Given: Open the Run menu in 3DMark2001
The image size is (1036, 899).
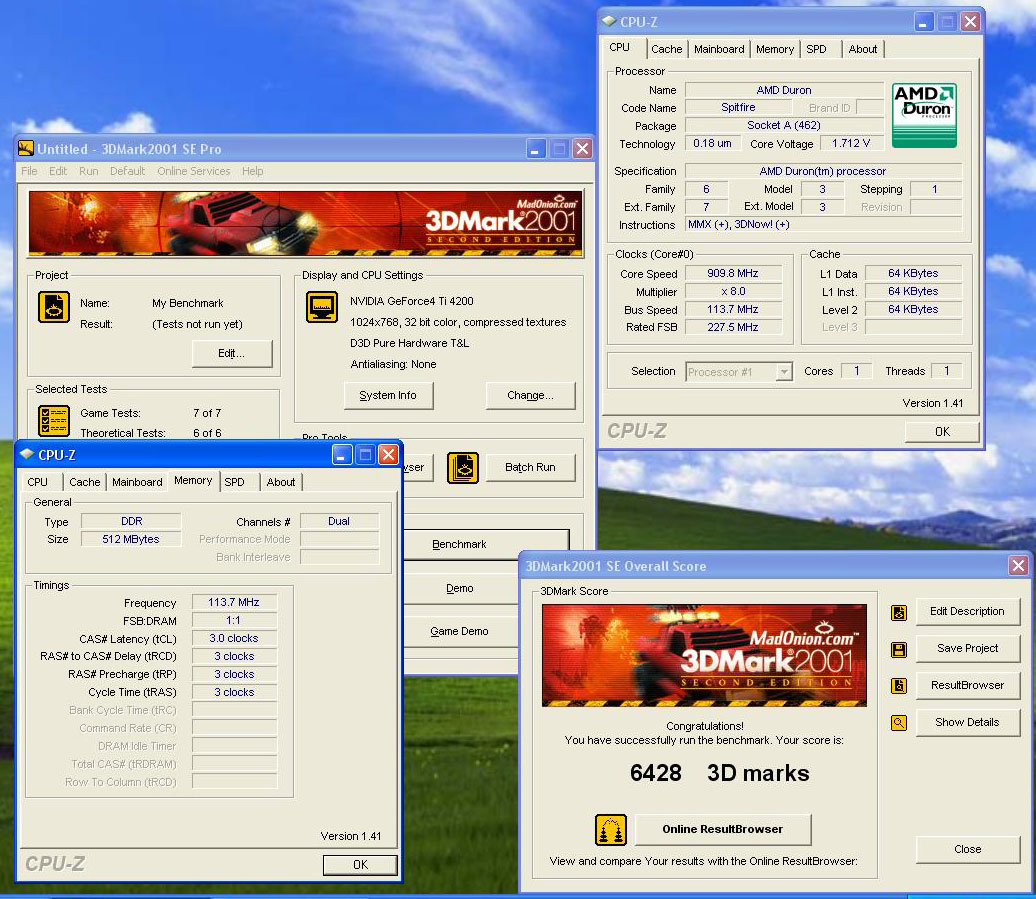Looking at the screenshot, I should 89,171.
